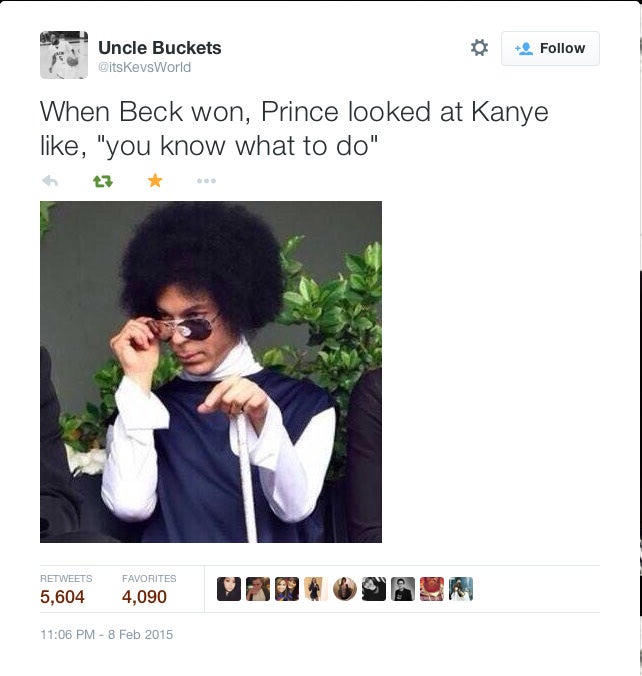Follow Uncle Buckets
This screenshot has width=642, height=676.
click(550, 48)
